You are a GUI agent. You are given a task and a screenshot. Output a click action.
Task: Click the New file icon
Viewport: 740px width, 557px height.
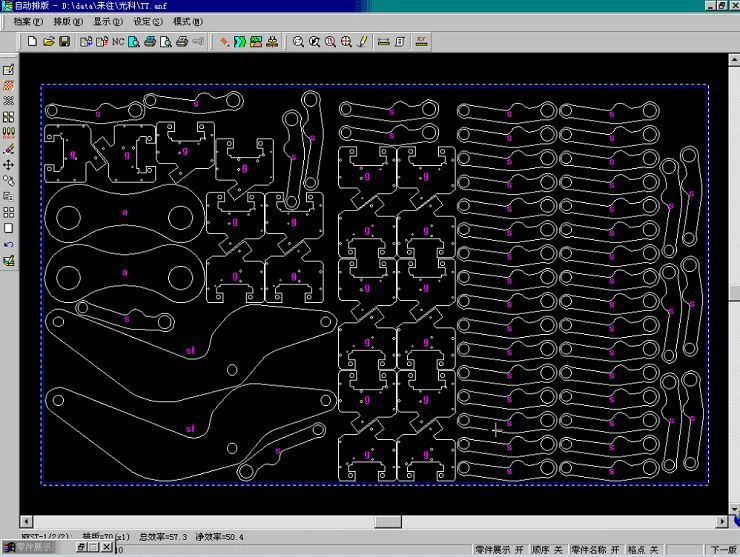[32, 41]
